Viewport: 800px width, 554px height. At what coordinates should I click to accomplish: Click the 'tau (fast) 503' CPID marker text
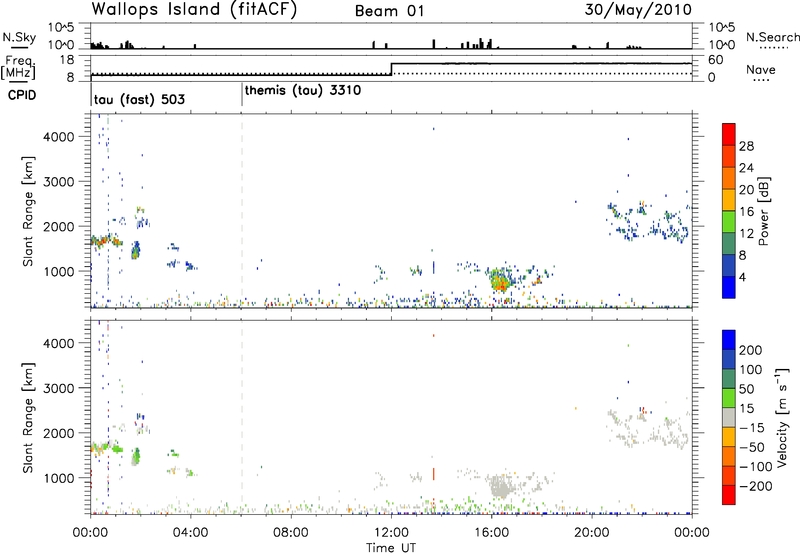click(x=139, y=99)
